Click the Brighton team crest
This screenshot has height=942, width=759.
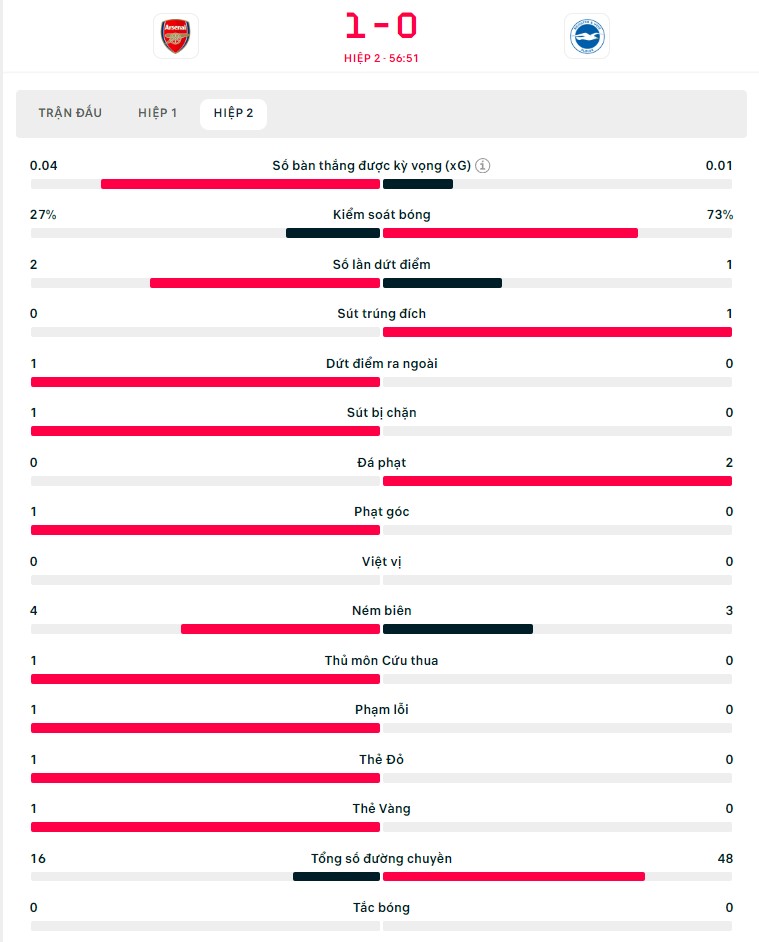click(587, 36)
